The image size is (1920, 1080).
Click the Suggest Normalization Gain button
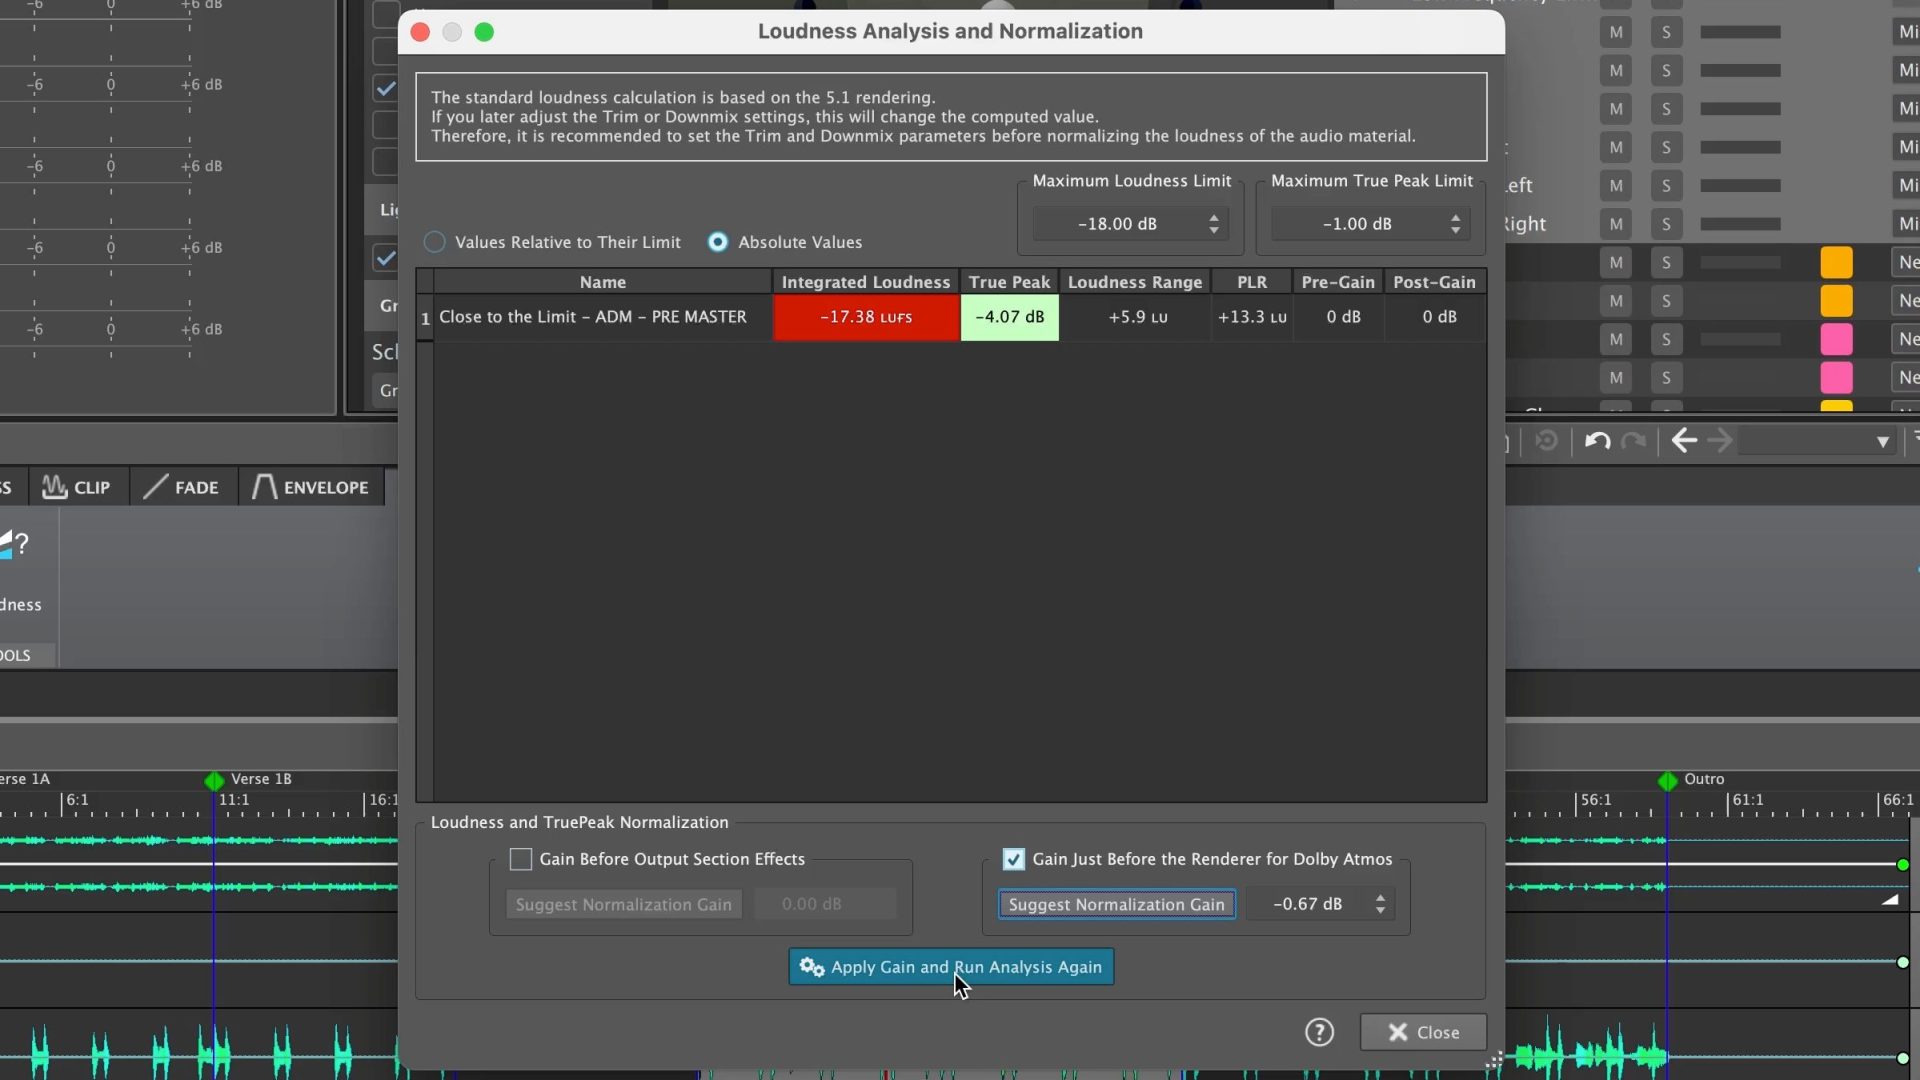(x=1116, y=904)
